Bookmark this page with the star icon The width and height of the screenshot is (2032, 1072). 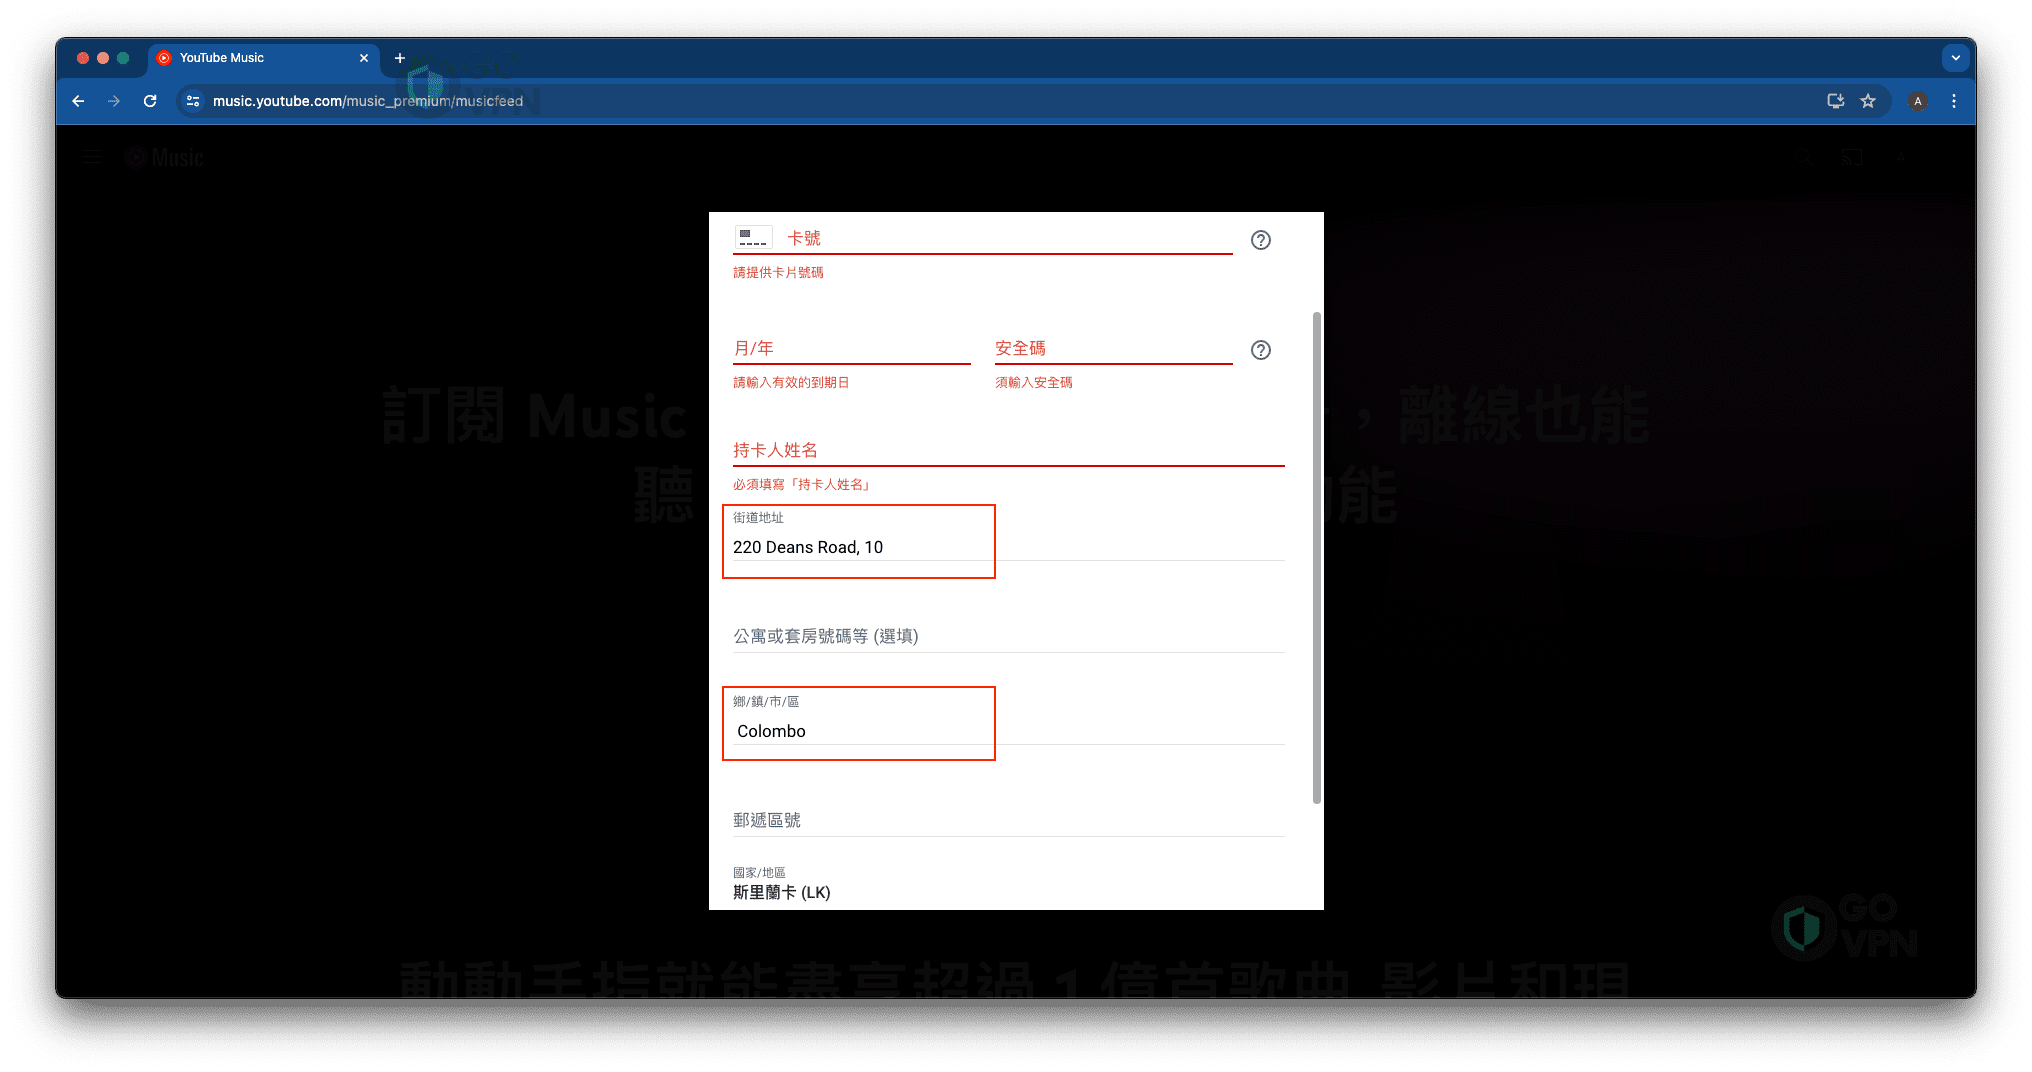pyautogui.click(x=1868, y=101)
